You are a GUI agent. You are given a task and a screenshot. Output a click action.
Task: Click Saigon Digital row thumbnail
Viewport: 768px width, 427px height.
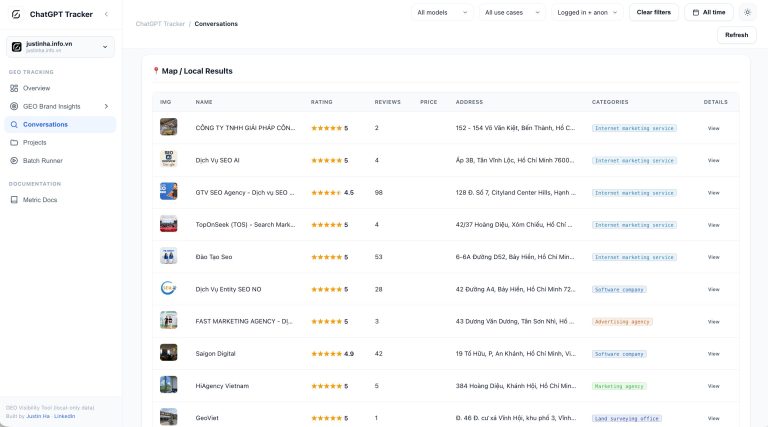(x=168, y=353)
